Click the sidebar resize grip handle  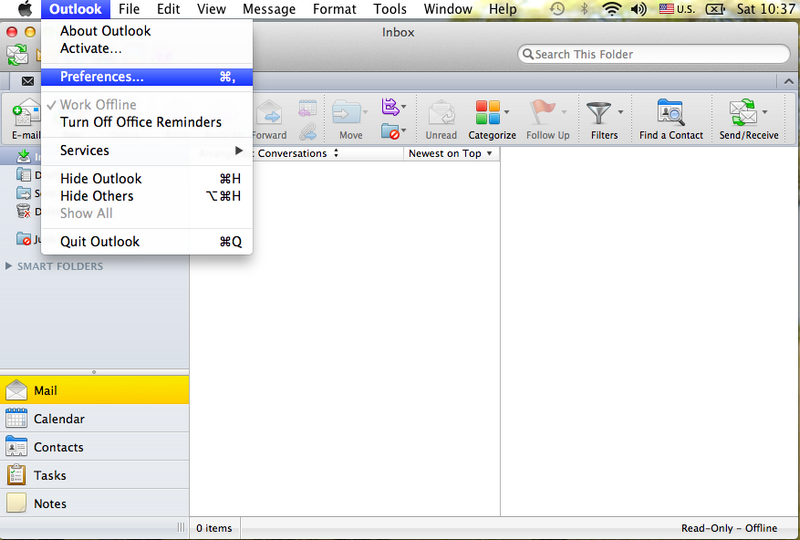coord(181,528)
